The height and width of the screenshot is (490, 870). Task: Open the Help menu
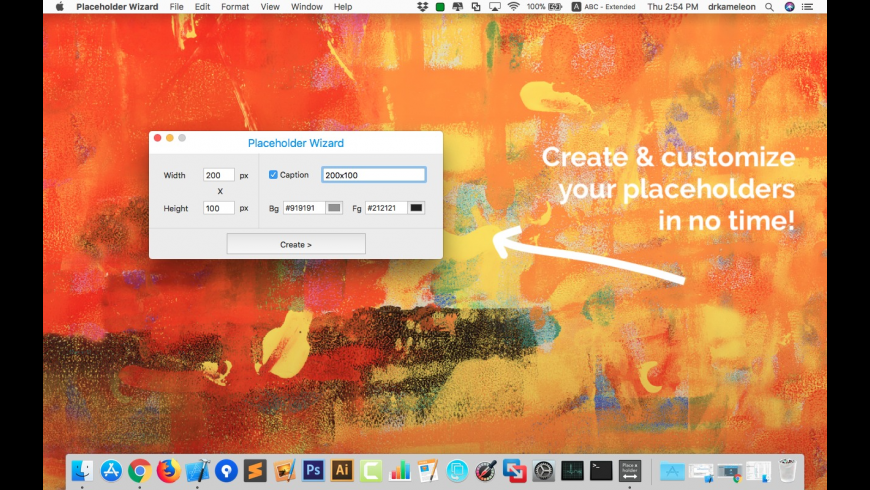pyautogui.click(x=342, y=7)
